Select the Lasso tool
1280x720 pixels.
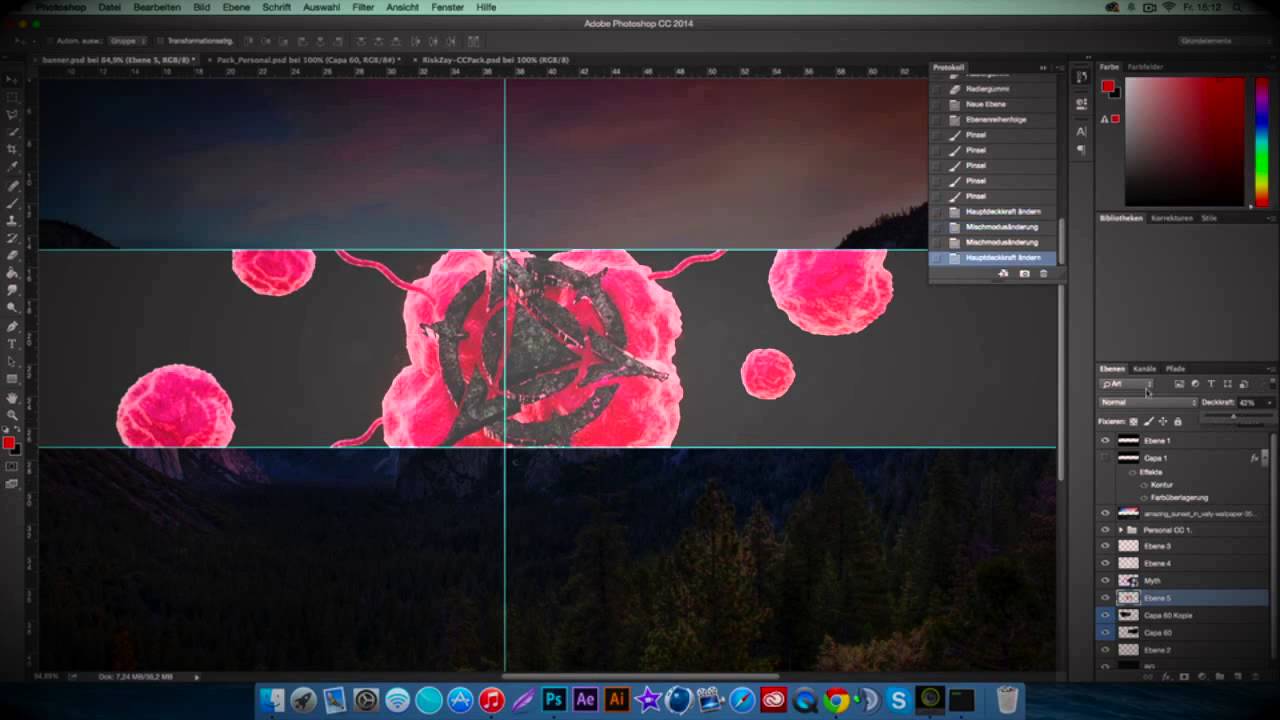click(12, 115)
